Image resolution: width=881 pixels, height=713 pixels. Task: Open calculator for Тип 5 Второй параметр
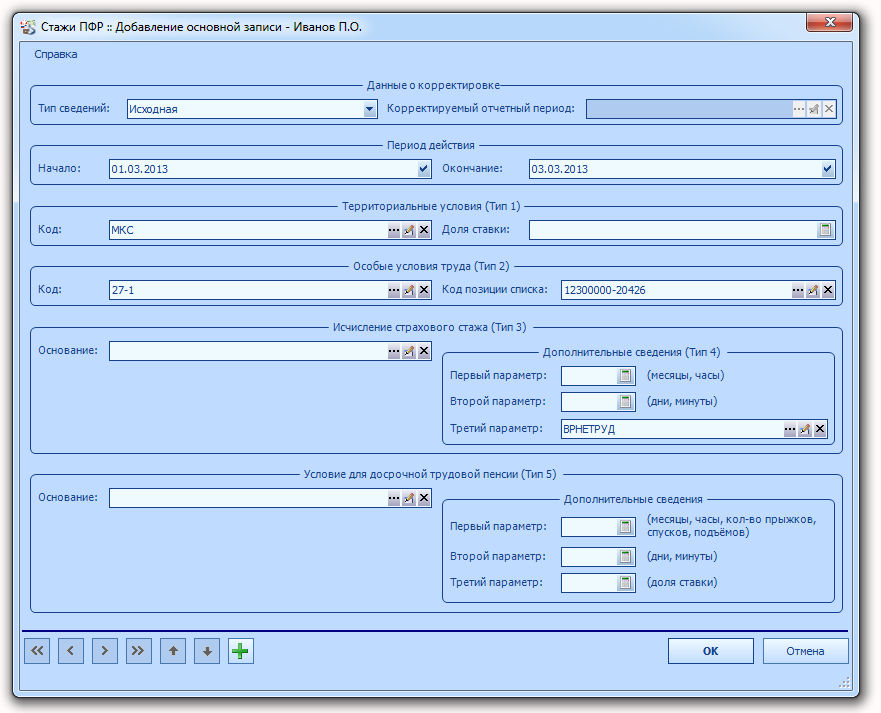coord(625,557)
